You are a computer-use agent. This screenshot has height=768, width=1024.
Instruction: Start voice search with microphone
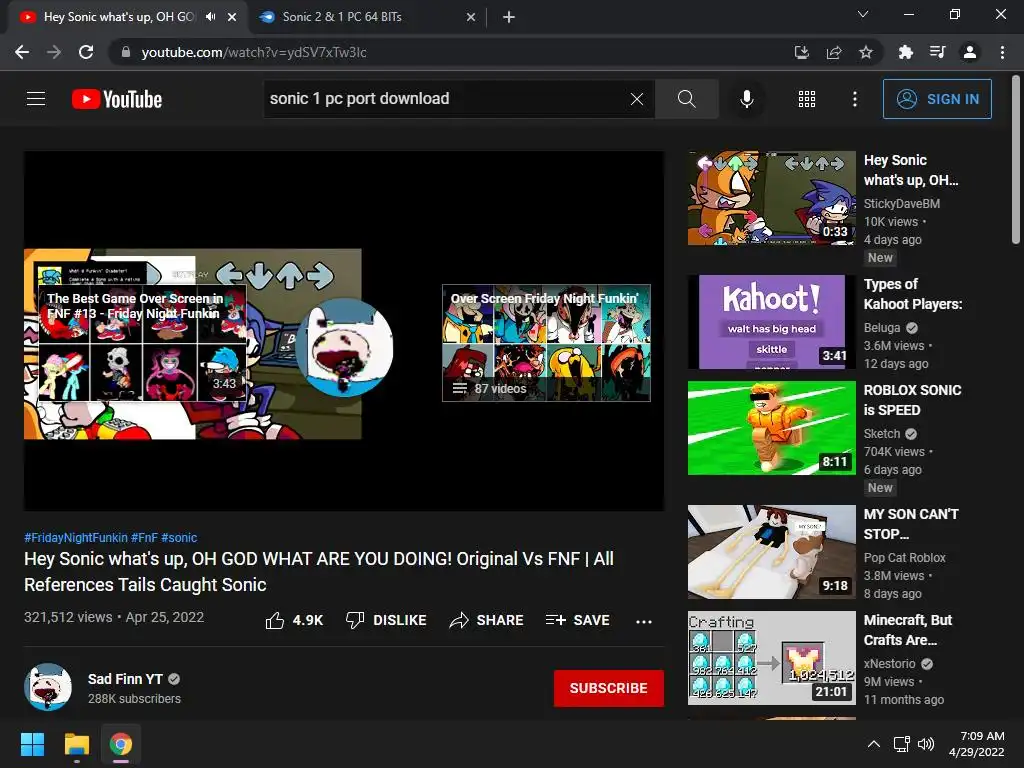[746, 99]
